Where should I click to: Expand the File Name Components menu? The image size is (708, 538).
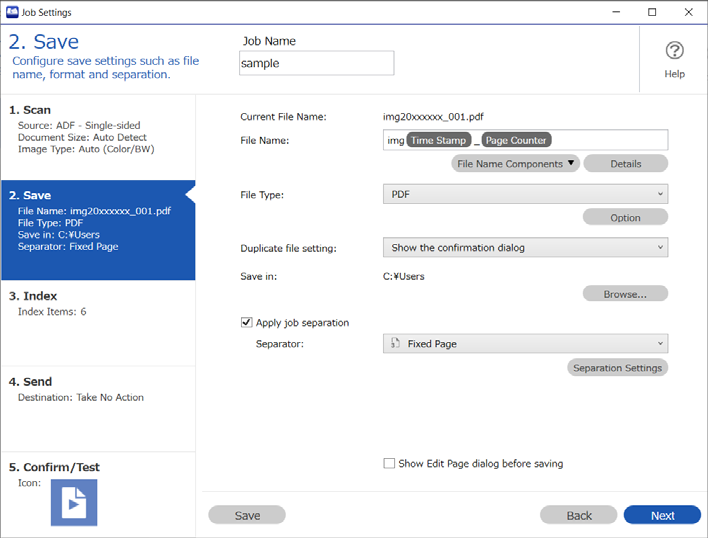pos(515,163)
